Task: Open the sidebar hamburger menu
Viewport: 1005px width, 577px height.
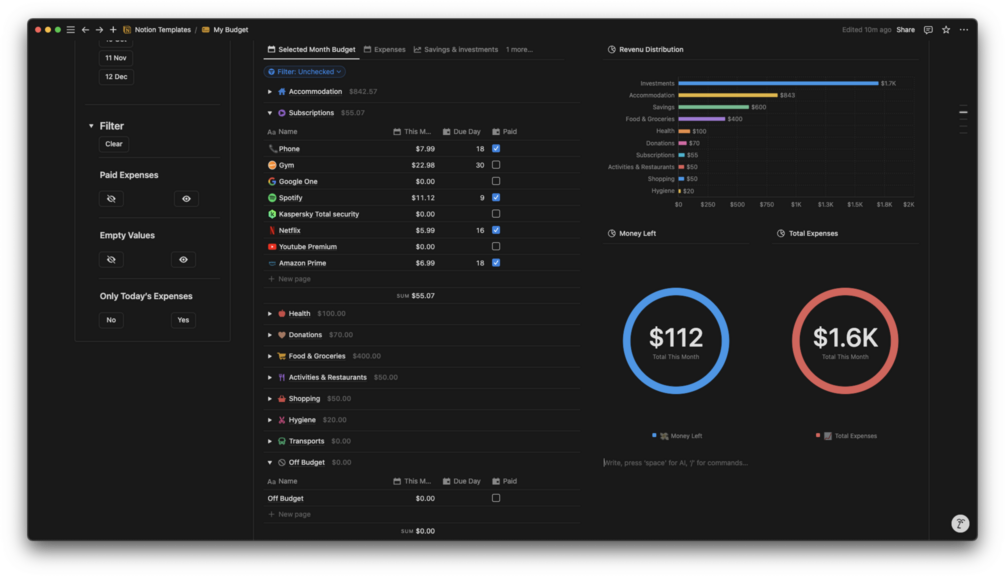Action: coord(71,29)
